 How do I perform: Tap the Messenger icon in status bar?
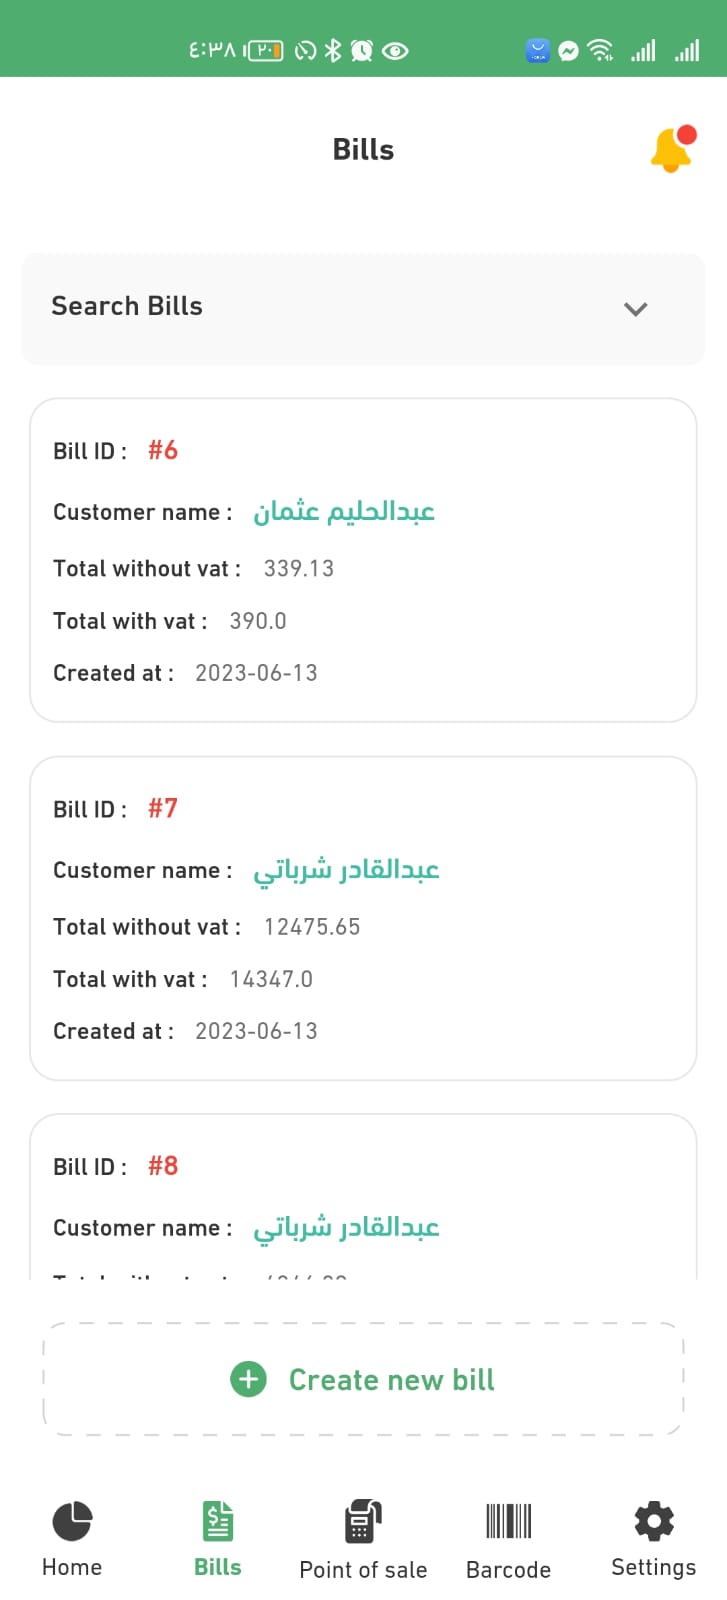pos(568,51)
